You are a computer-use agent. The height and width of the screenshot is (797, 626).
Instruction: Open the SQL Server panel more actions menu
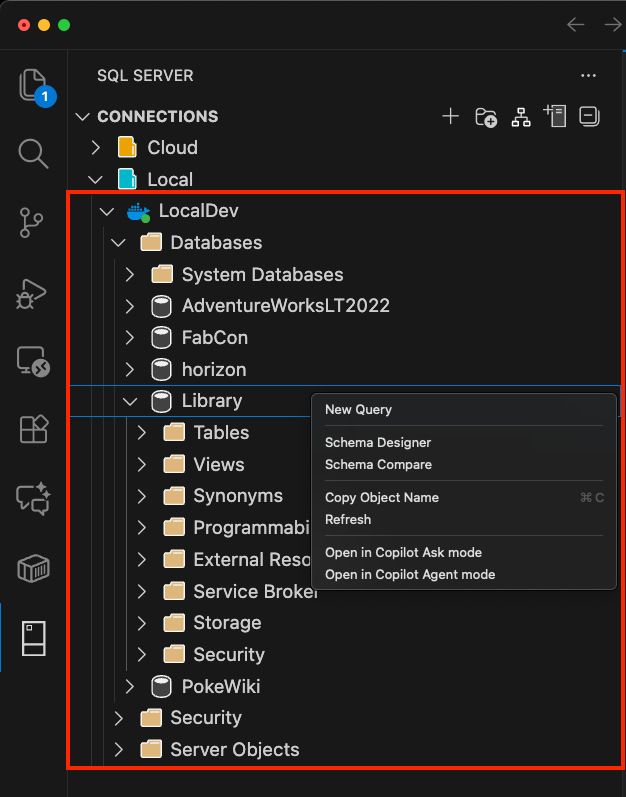pos(588,76)
